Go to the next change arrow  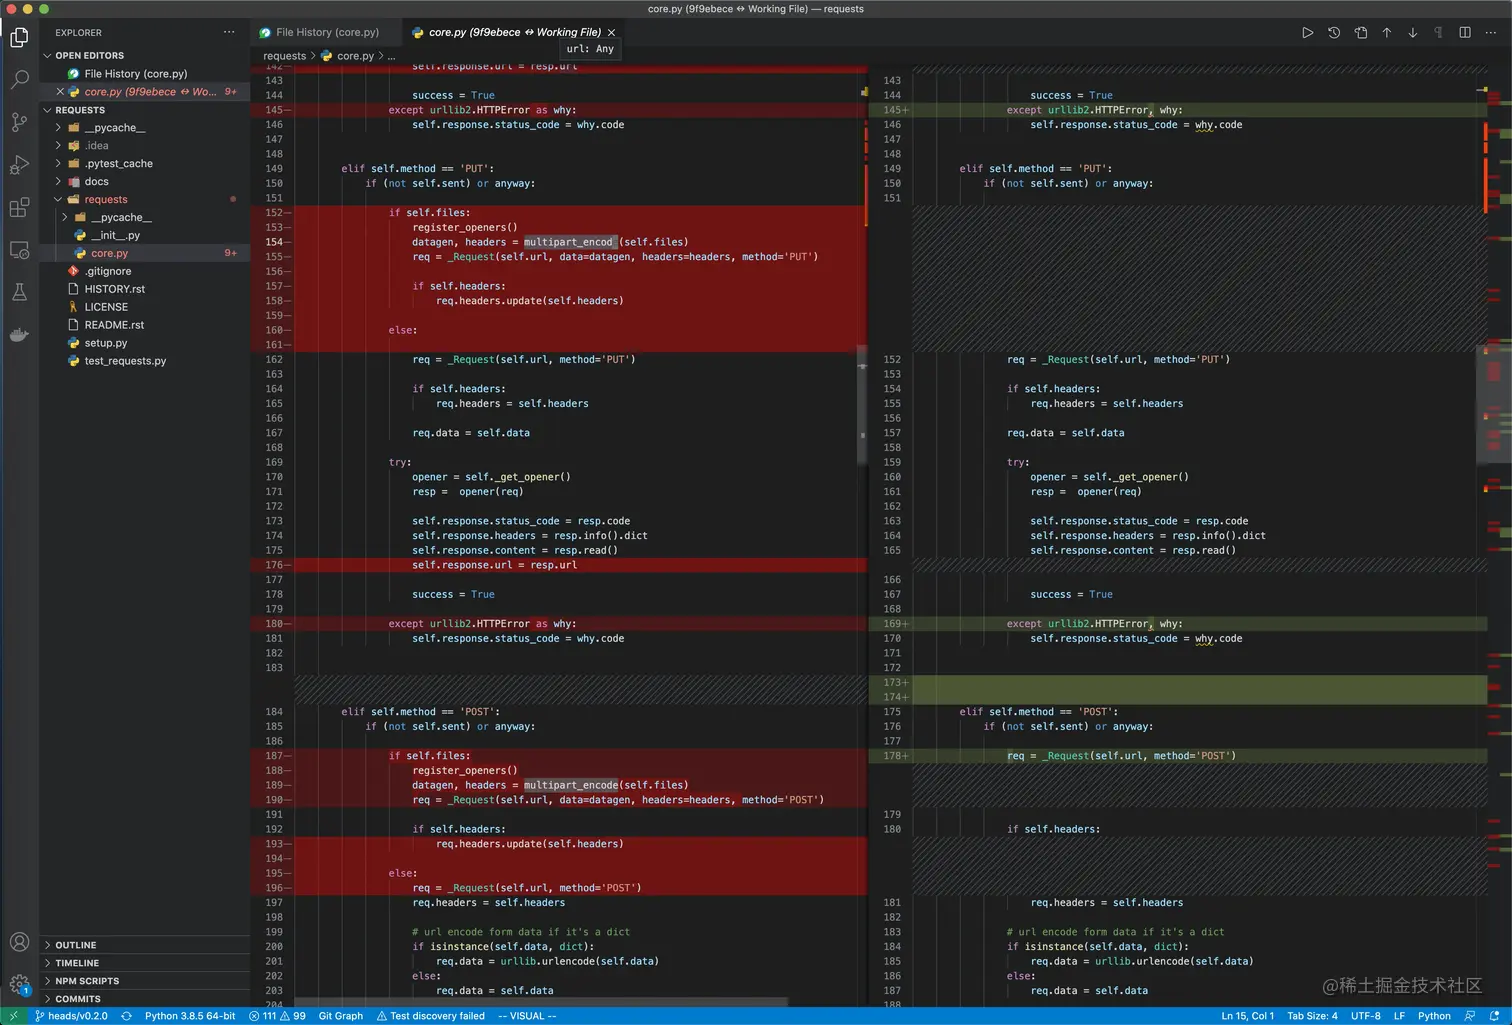pyautogui.click(x=1412, y=33)
